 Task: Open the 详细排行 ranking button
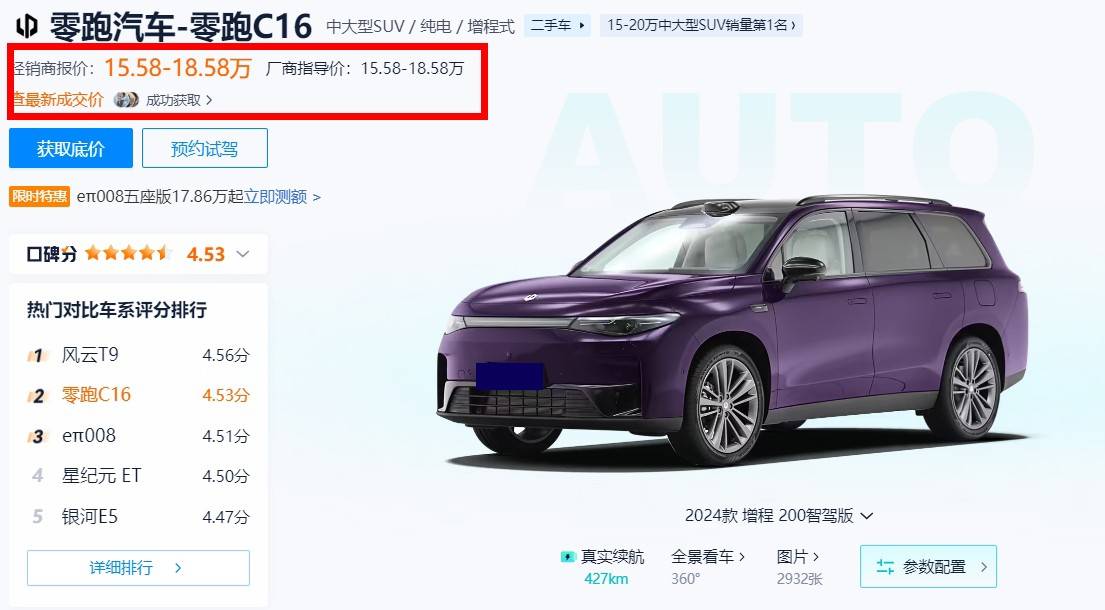[138, 568]
